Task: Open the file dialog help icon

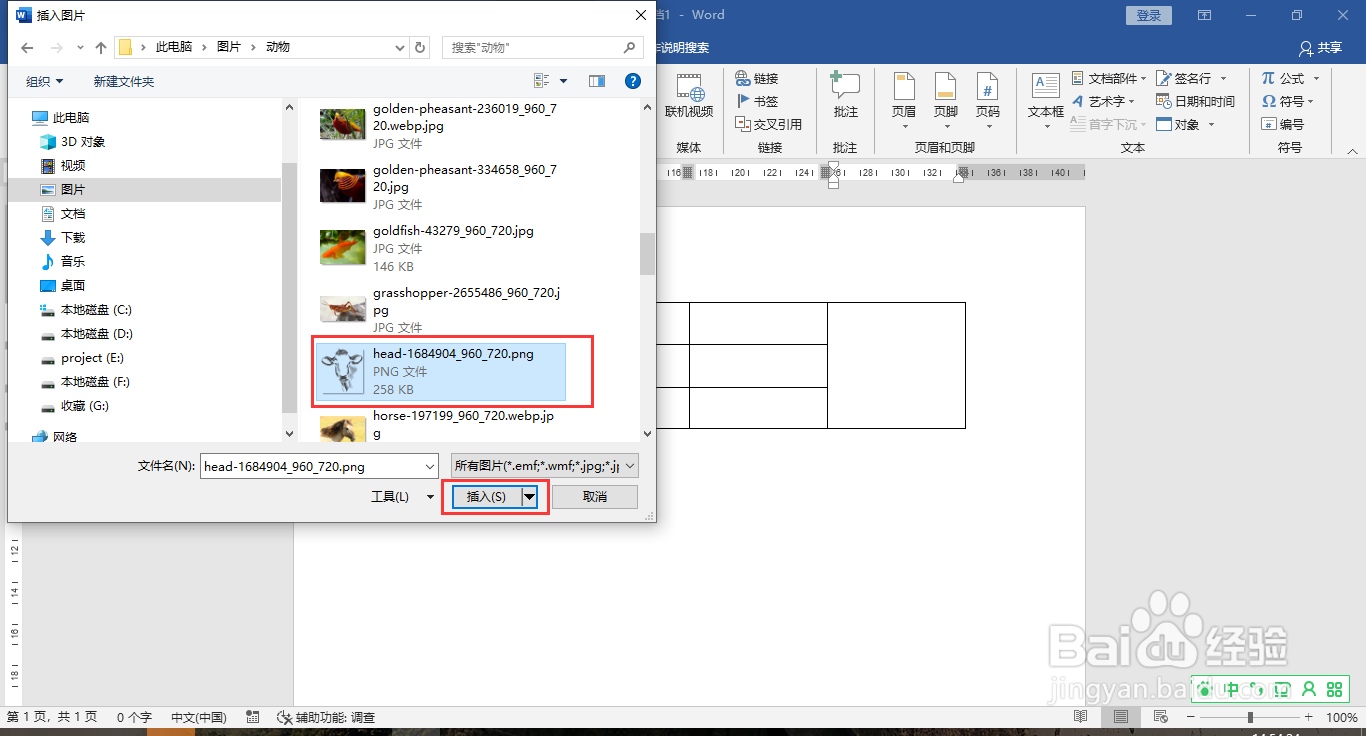Action: 632,81
